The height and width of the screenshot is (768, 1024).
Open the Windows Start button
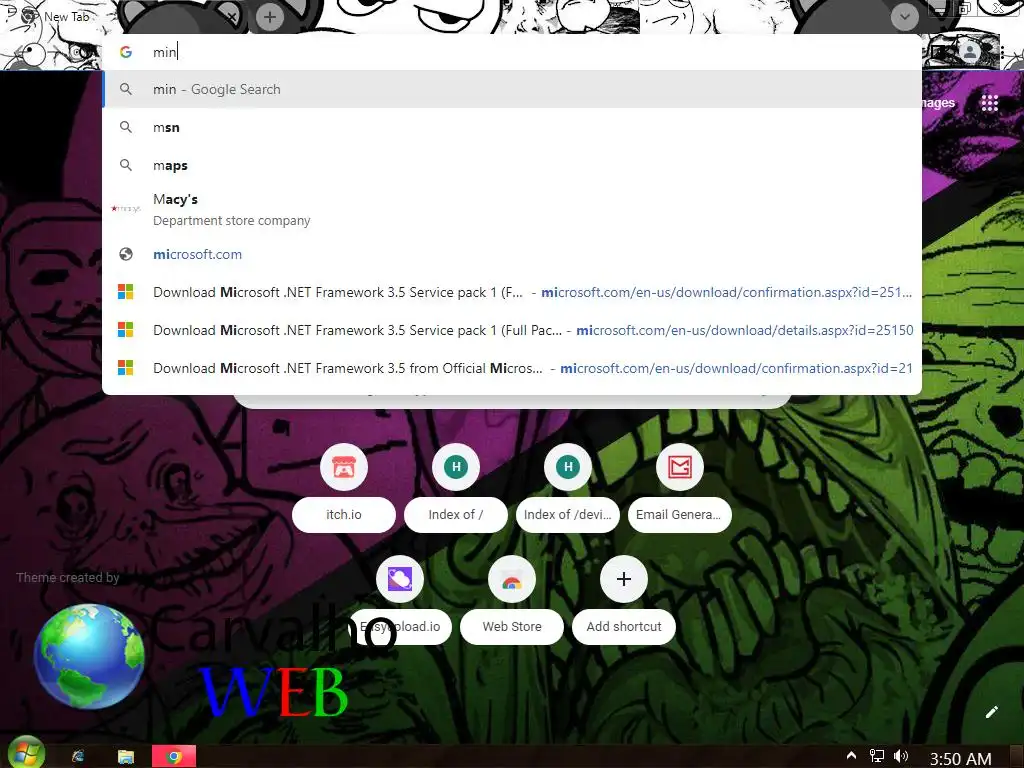[x=25, y=754]
